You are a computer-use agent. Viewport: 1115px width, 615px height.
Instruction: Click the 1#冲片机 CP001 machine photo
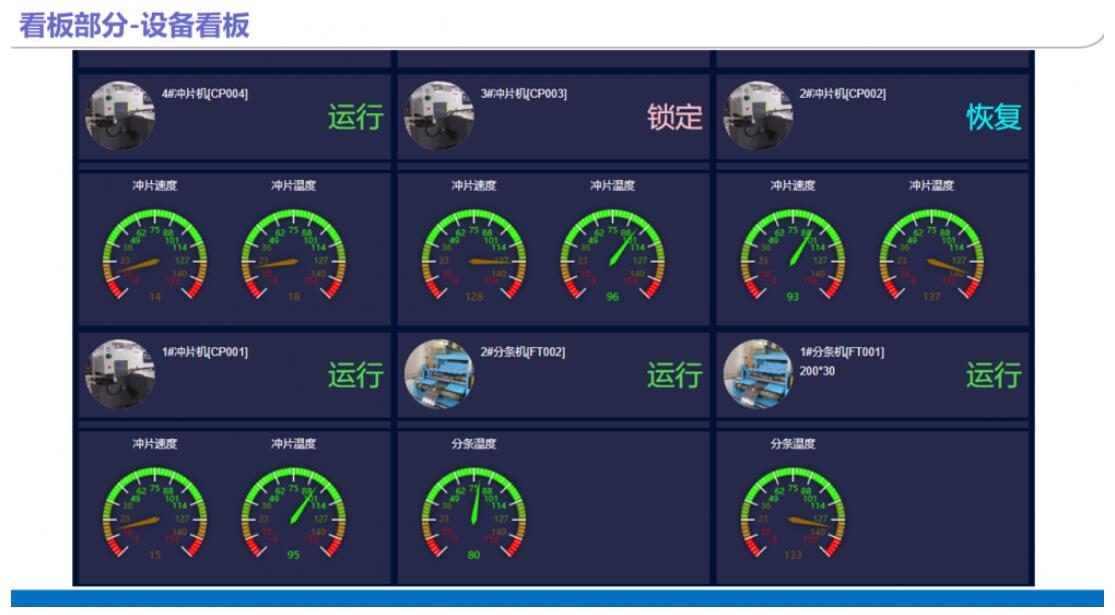pos(121,374)
